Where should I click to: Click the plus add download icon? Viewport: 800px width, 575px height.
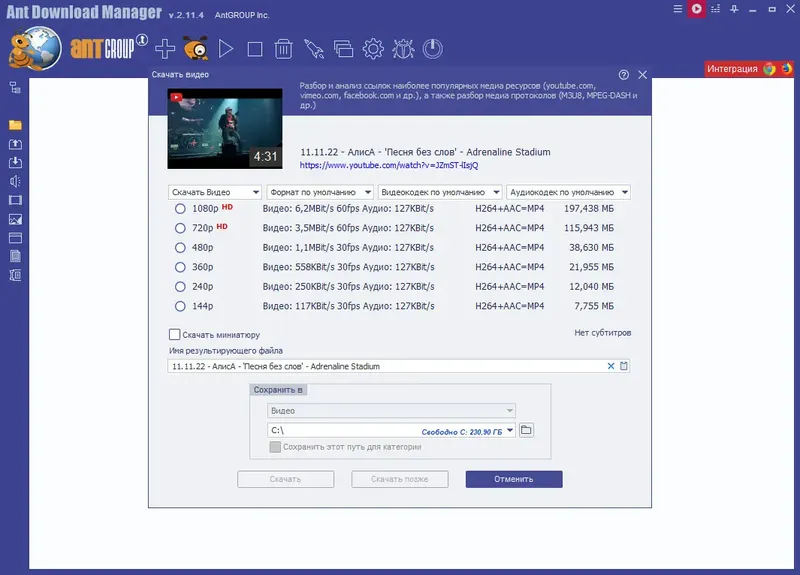coord(165,49)
